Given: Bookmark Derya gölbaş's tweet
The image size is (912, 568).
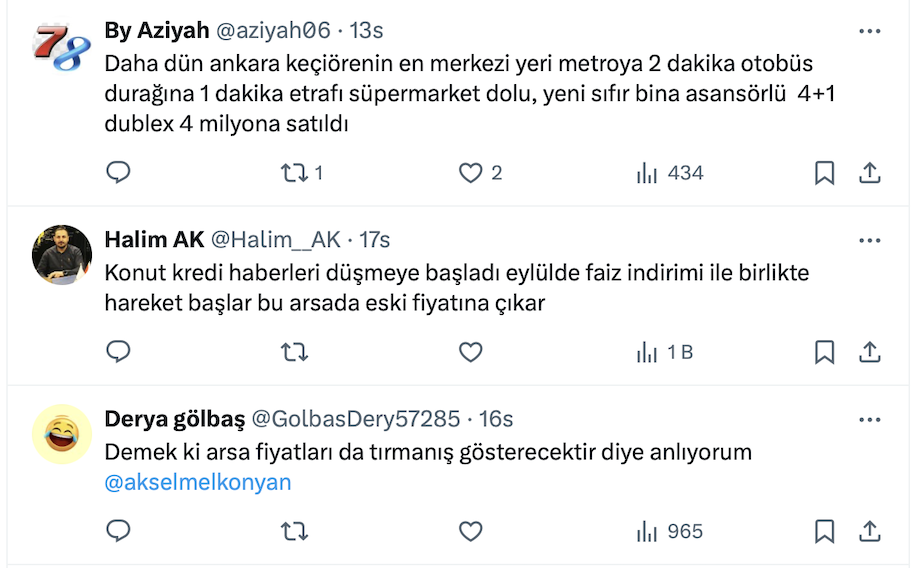Looking at the screenshot, I should [824, 531].
